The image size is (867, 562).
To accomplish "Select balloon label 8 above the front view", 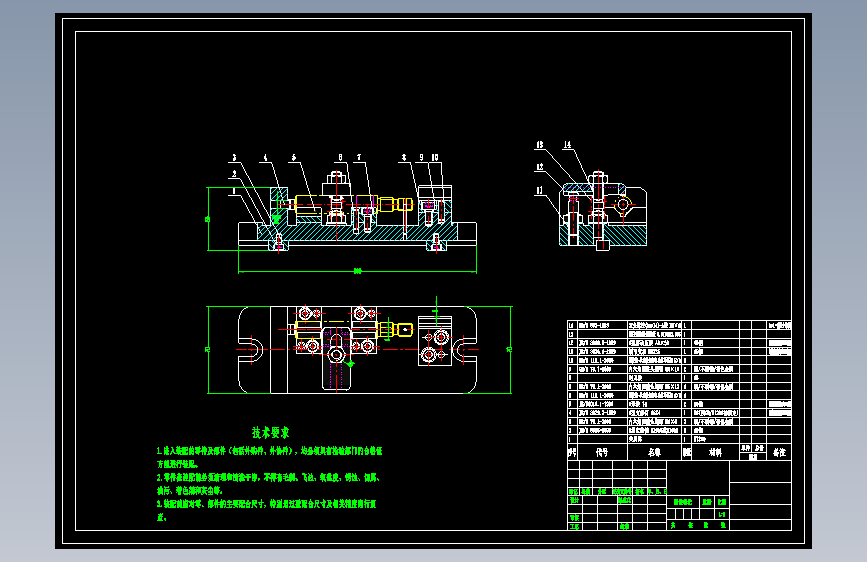I will tap(404, 158).
